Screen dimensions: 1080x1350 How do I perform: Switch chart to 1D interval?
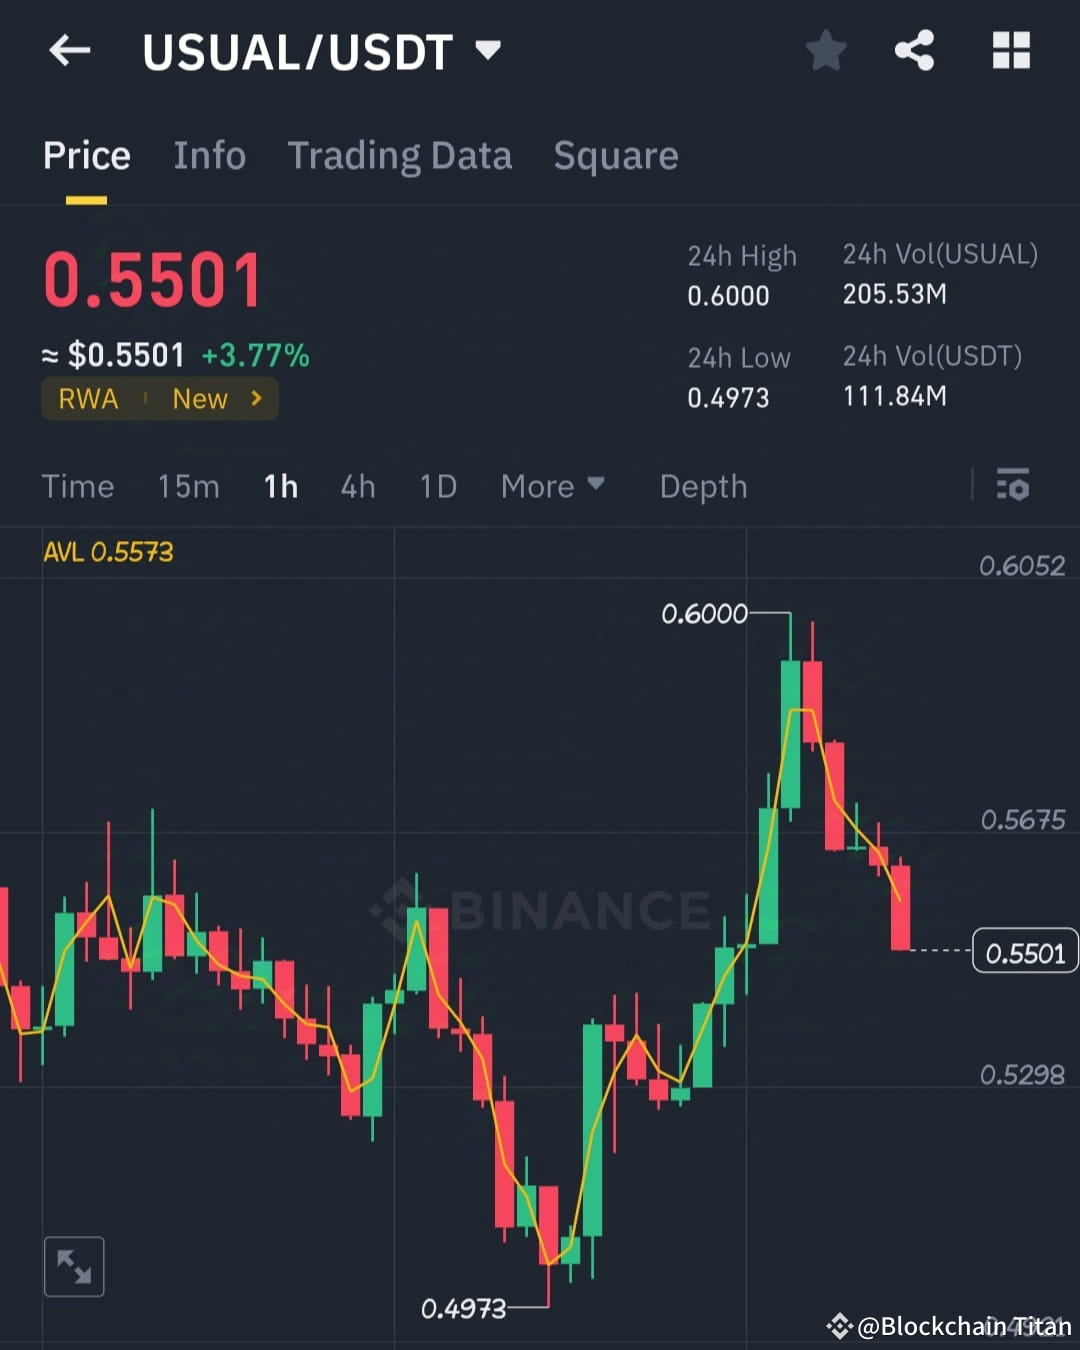point(437,486)
